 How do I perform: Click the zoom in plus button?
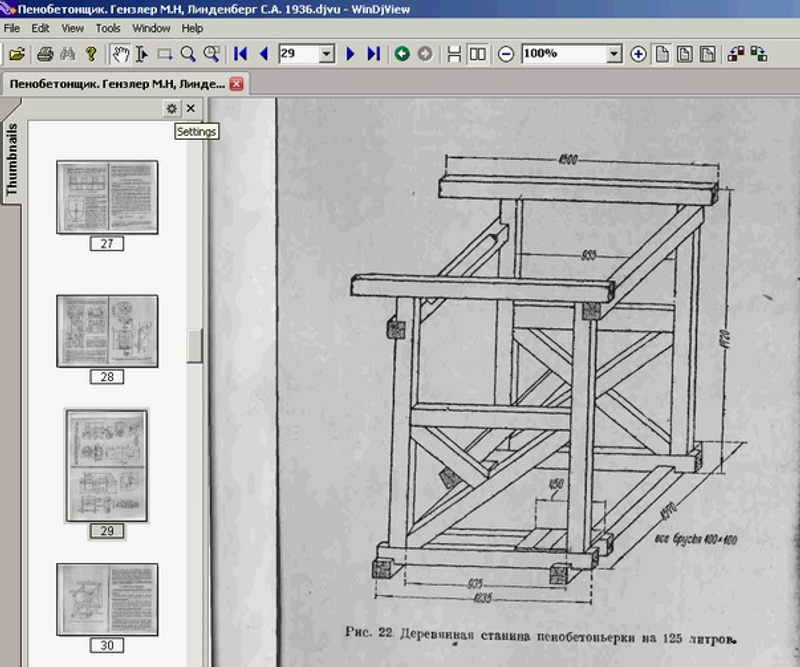(638, 54)
